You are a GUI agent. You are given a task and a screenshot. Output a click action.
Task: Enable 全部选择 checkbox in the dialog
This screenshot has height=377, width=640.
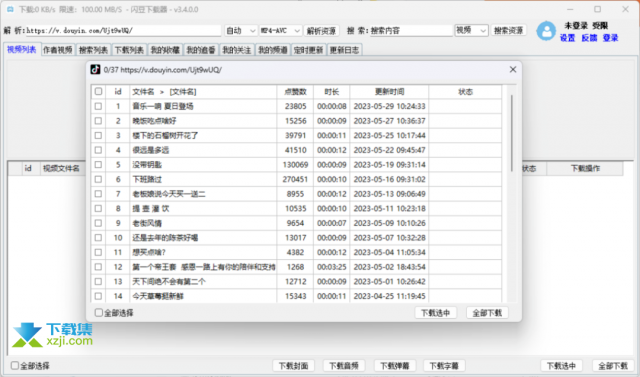click(x=99, y=313)
